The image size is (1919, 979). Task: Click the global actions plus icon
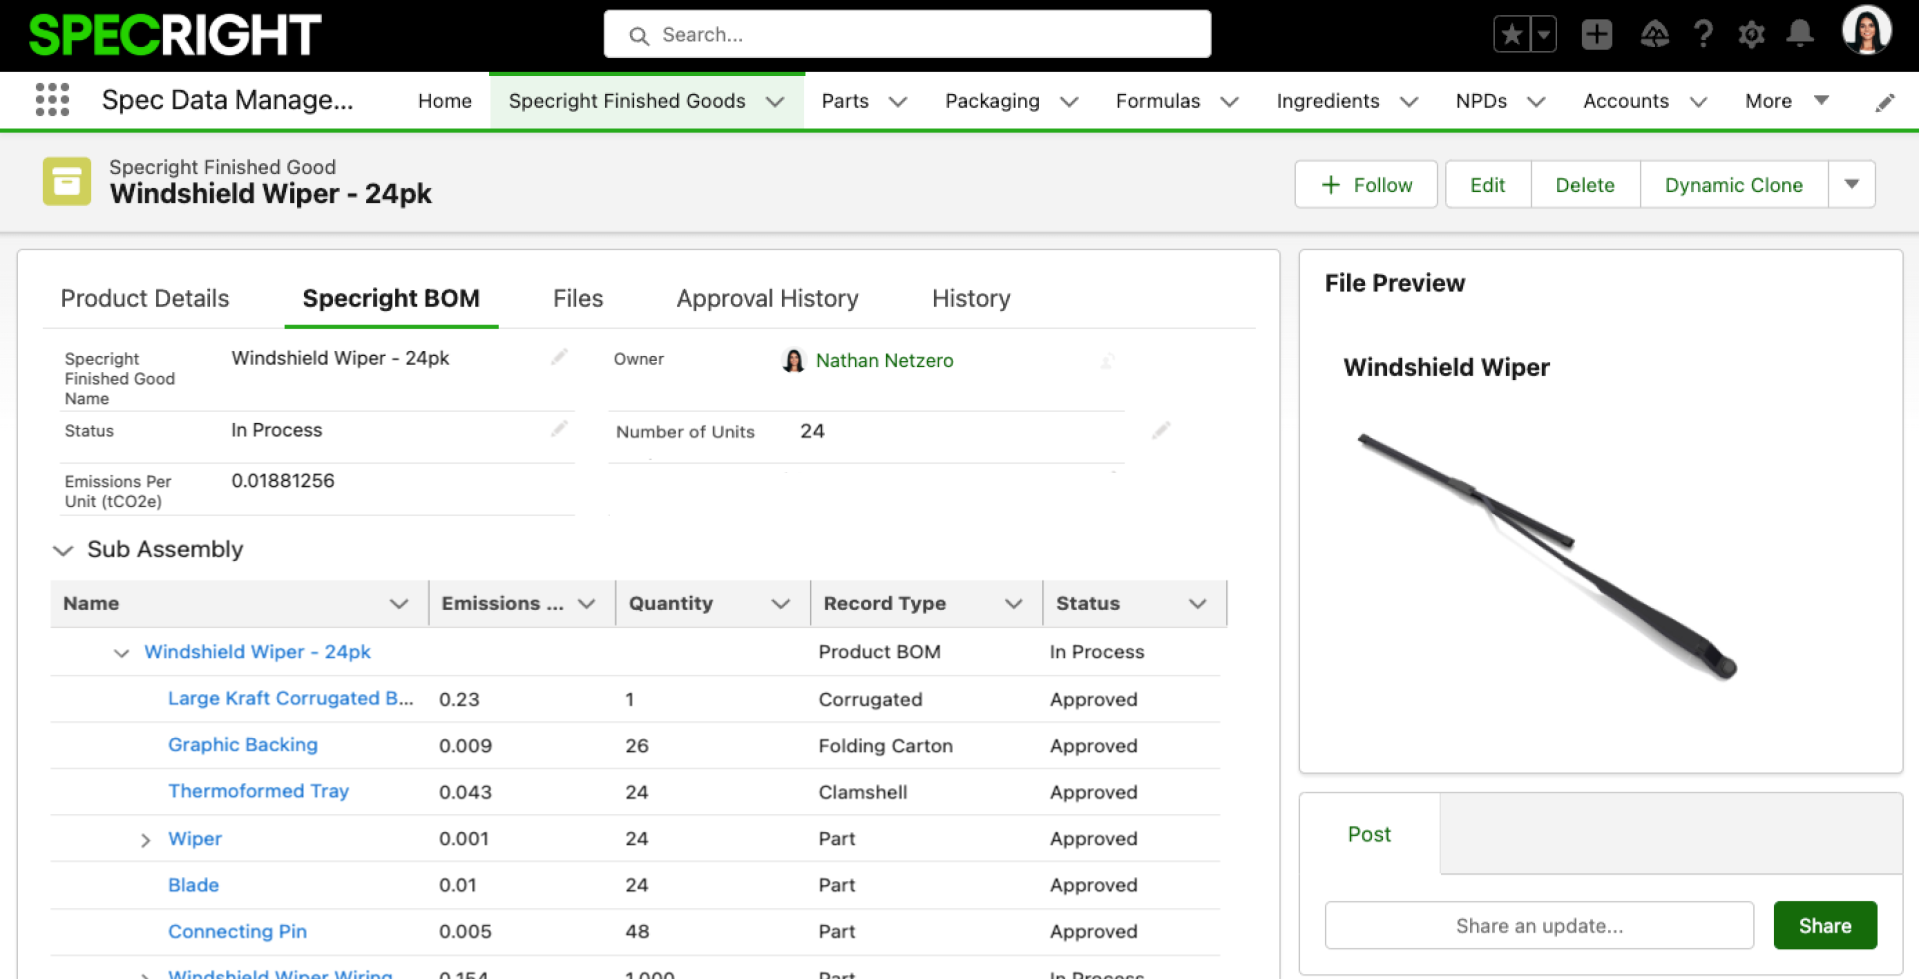point(1597,35)
